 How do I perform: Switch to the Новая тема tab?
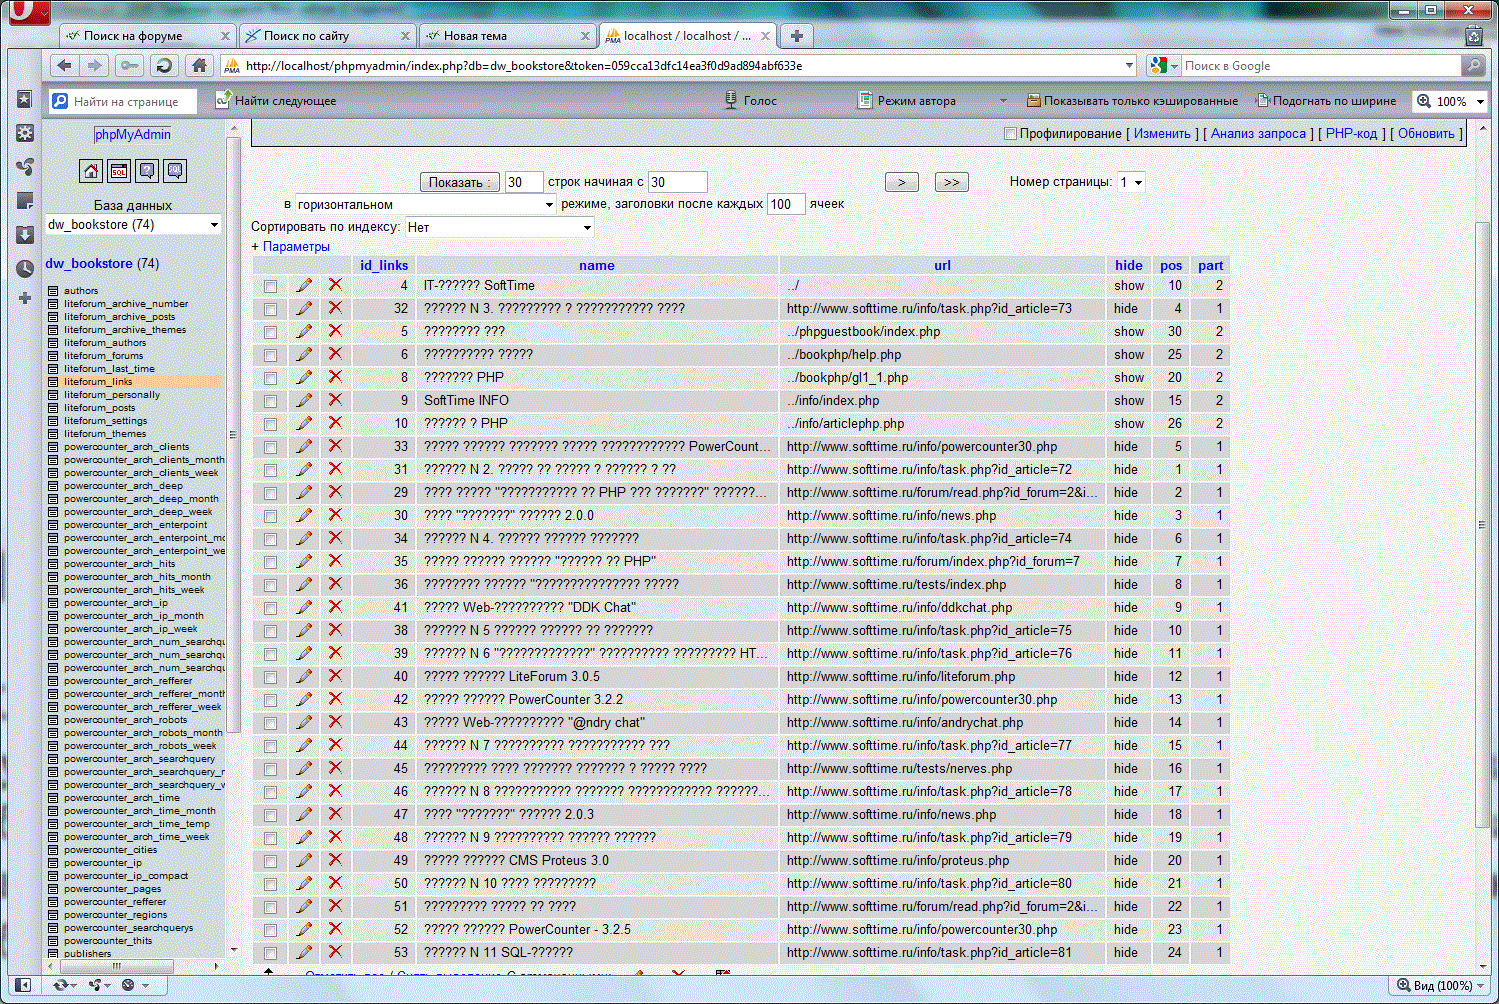pyautogui.click(x=507, y=36)
